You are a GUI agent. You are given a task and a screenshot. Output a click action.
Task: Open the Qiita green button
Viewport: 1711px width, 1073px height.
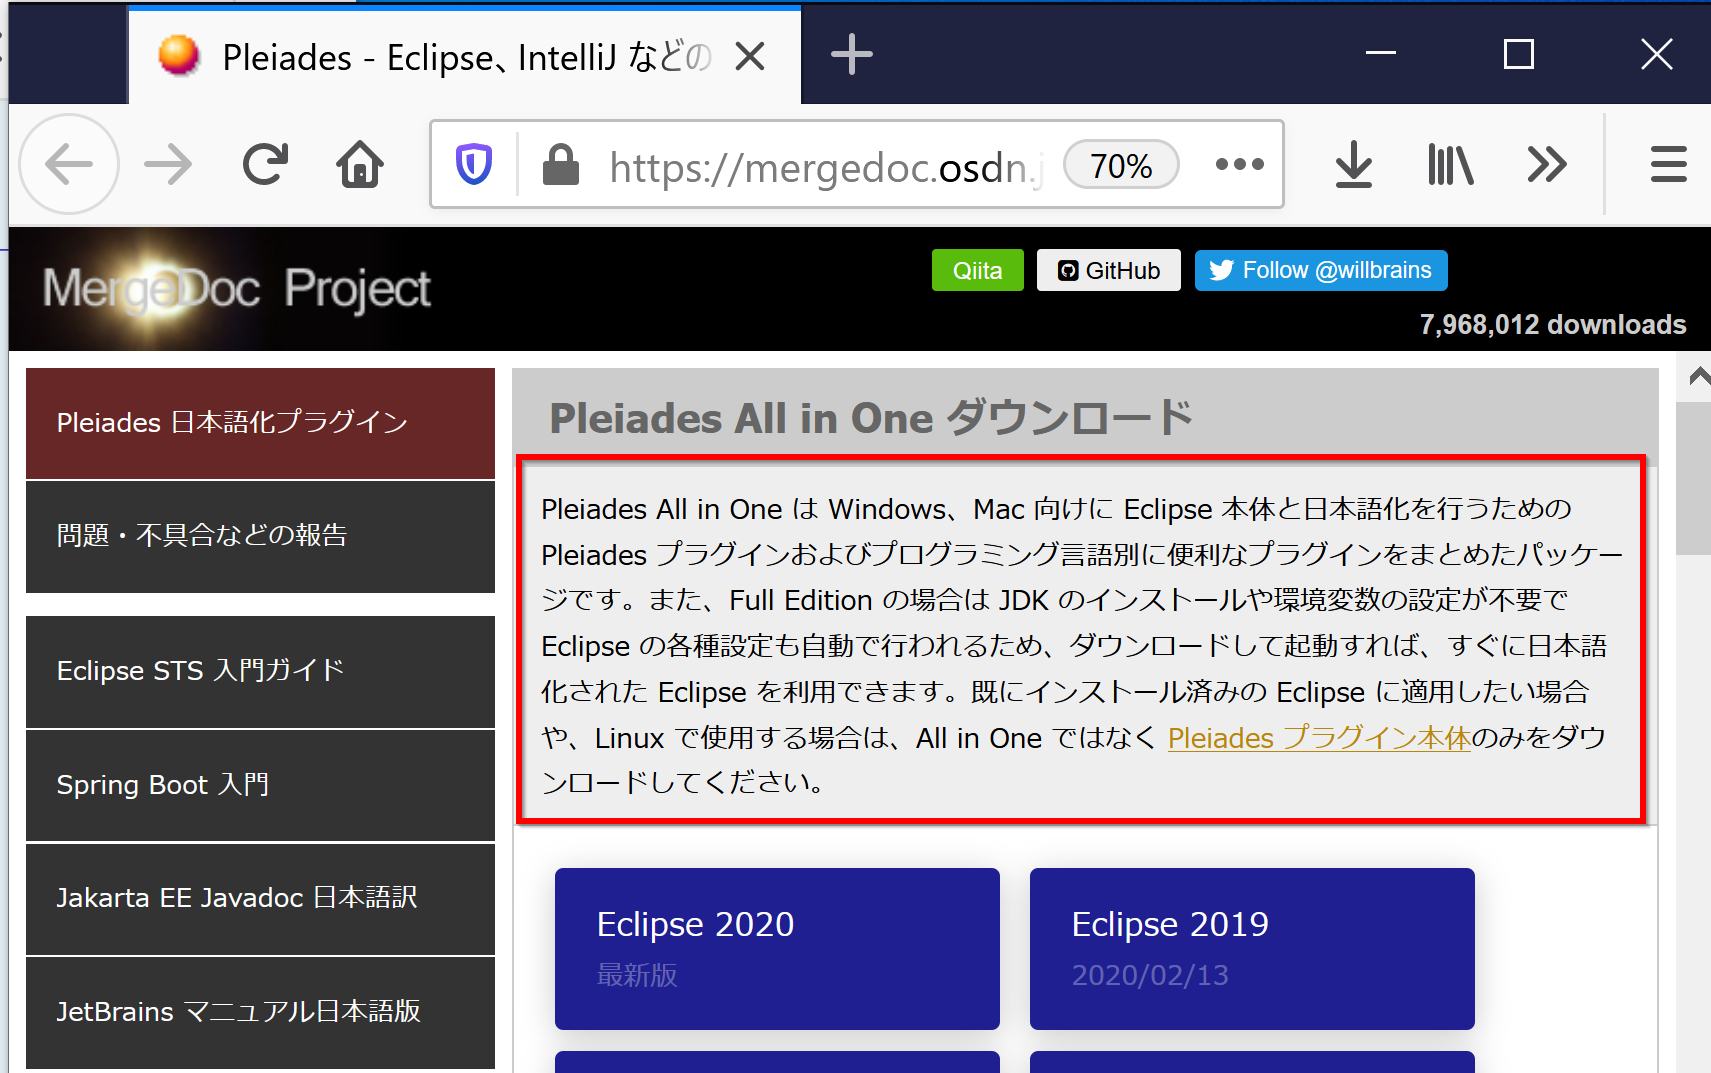pos(977,270)
